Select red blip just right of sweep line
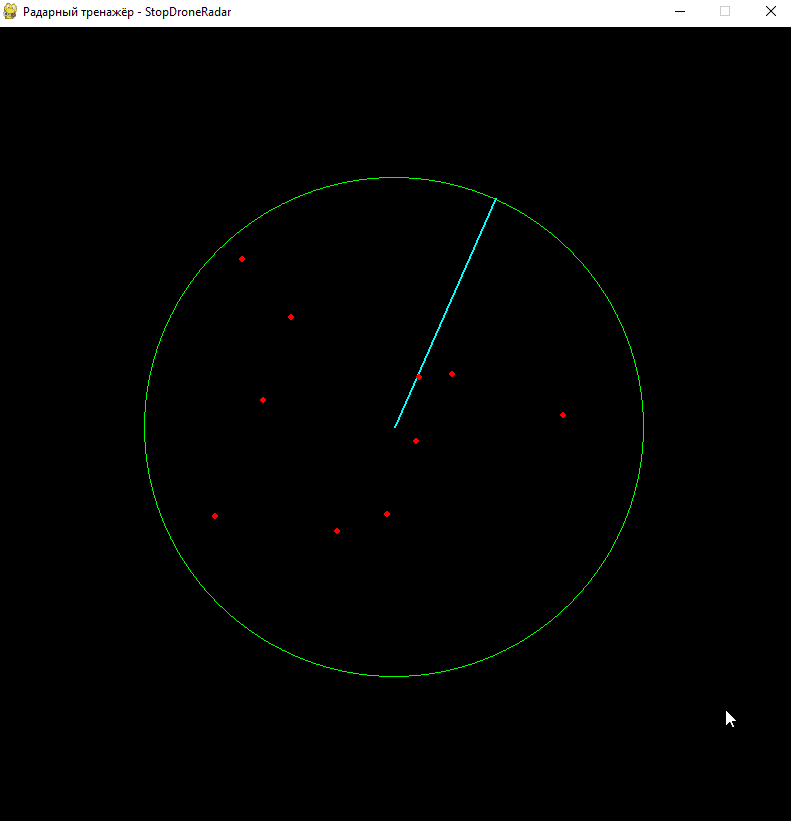Screen dimensions: 791x821 tap(452, 374)
